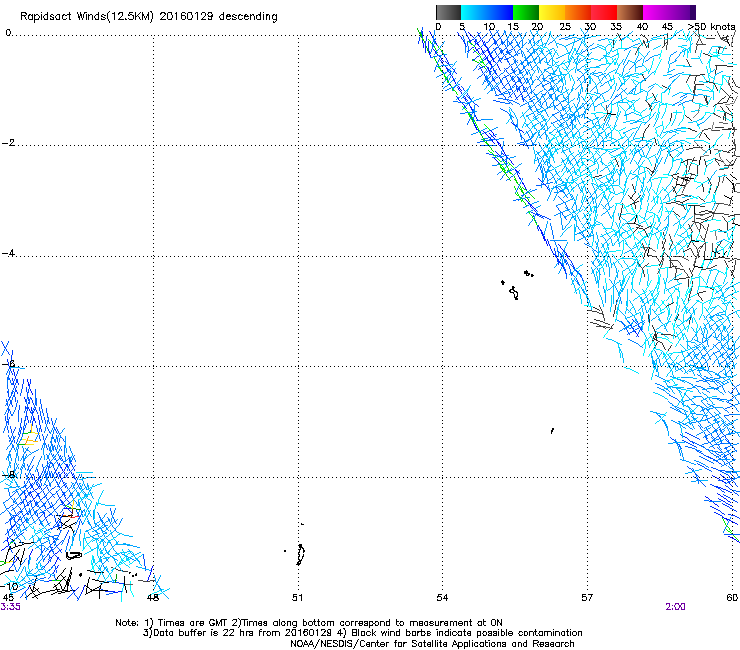Click the gray 0-5 knots legend swatch
The height and width of the screenshot is (650, 740).
[448, 12]
